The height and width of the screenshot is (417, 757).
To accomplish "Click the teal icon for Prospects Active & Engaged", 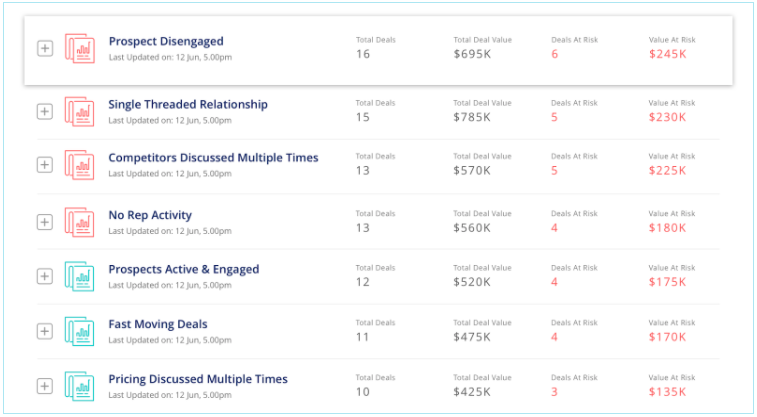I will 80,276.
